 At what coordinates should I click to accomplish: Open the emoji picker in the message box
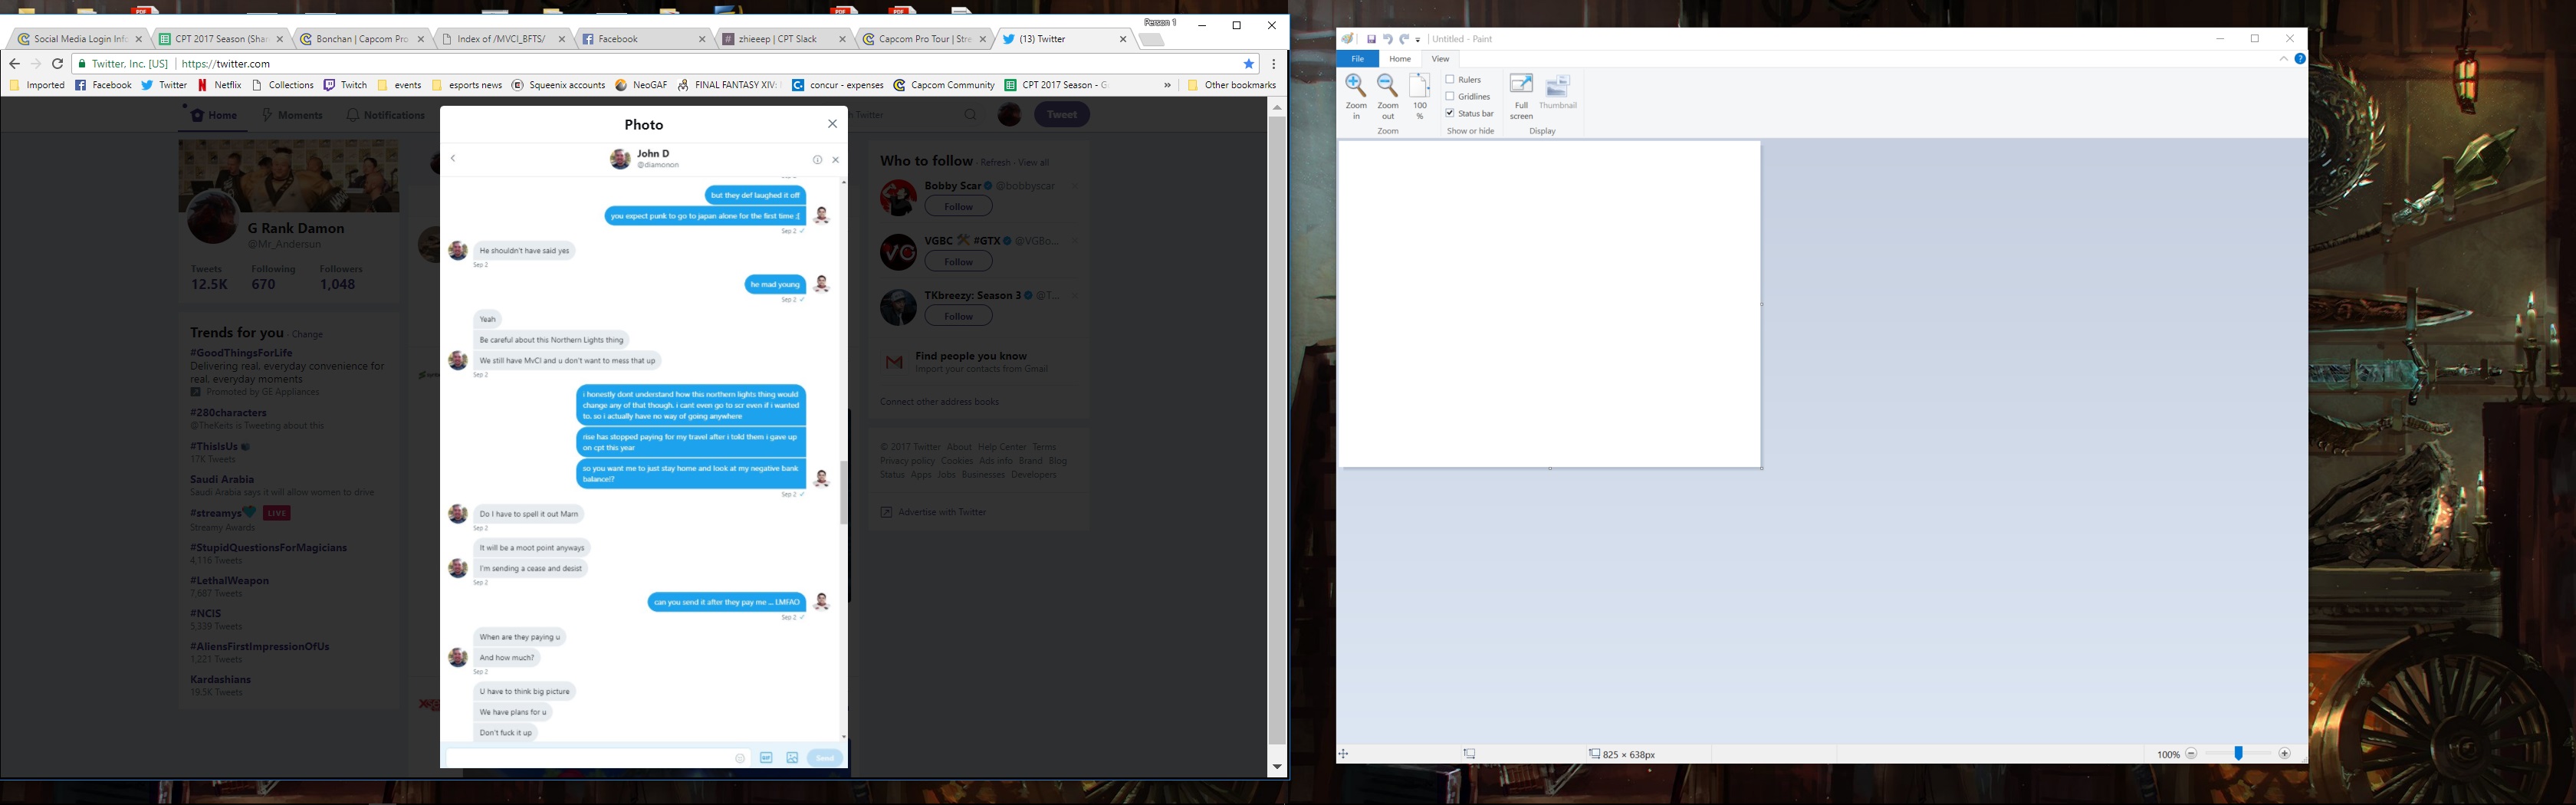click(x=740, y=758)
